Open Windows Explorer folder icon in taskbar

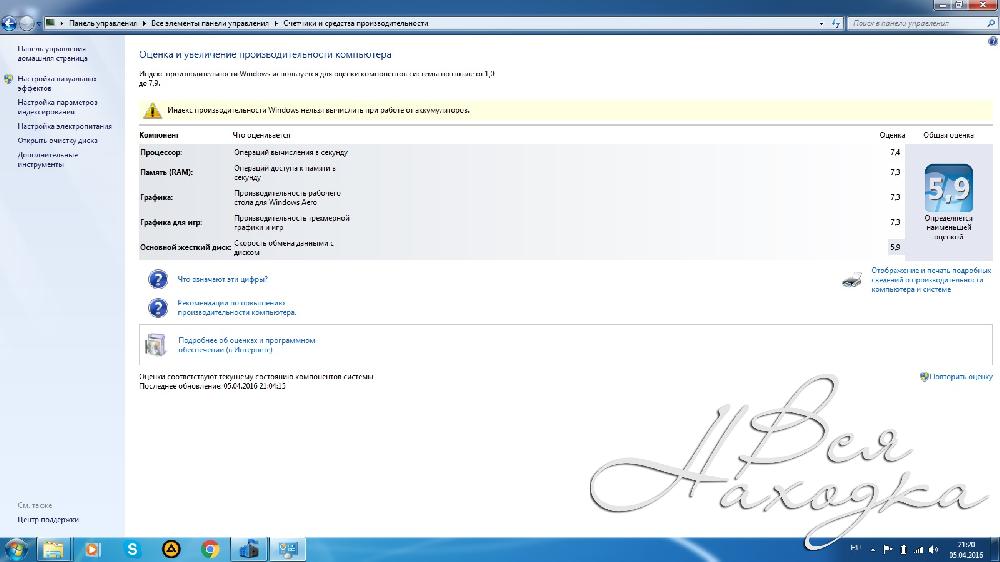pyautogui.click(x=54, y=549)
